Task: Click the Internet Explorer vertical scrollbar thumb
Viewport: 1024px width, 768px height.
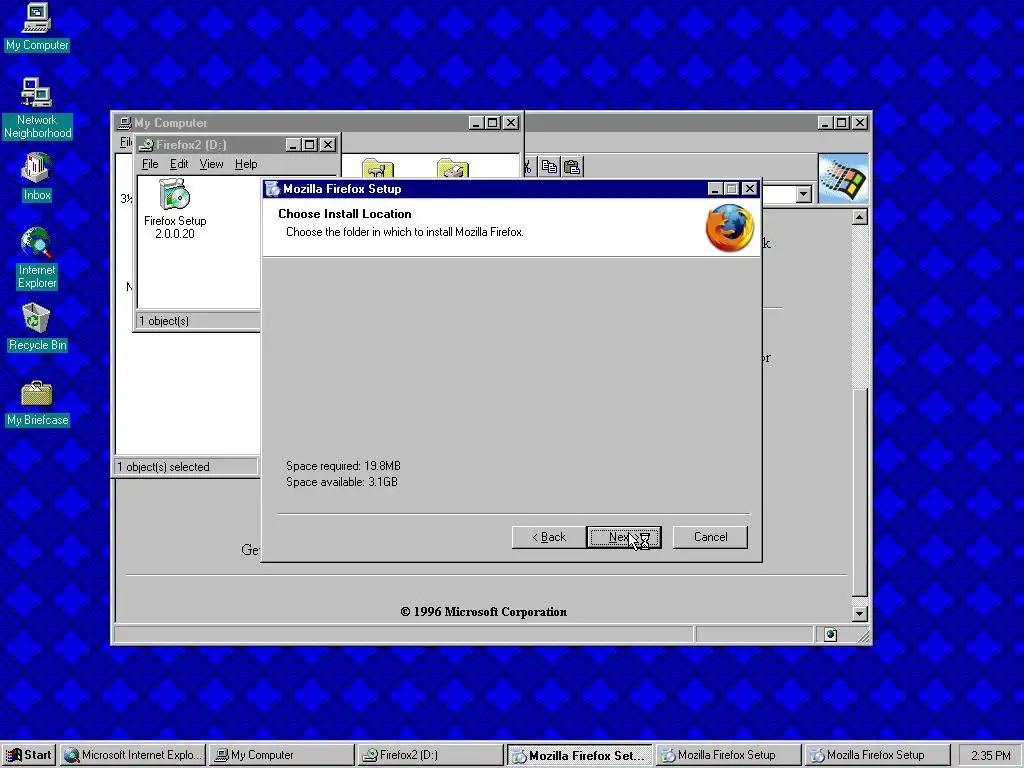Action: [860, 492]
